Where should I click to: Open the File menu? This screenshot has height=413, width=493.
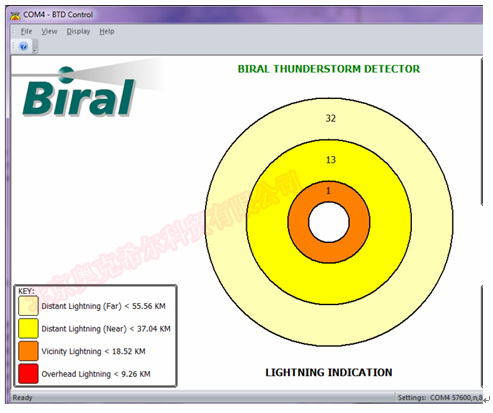tap(26, 31)
